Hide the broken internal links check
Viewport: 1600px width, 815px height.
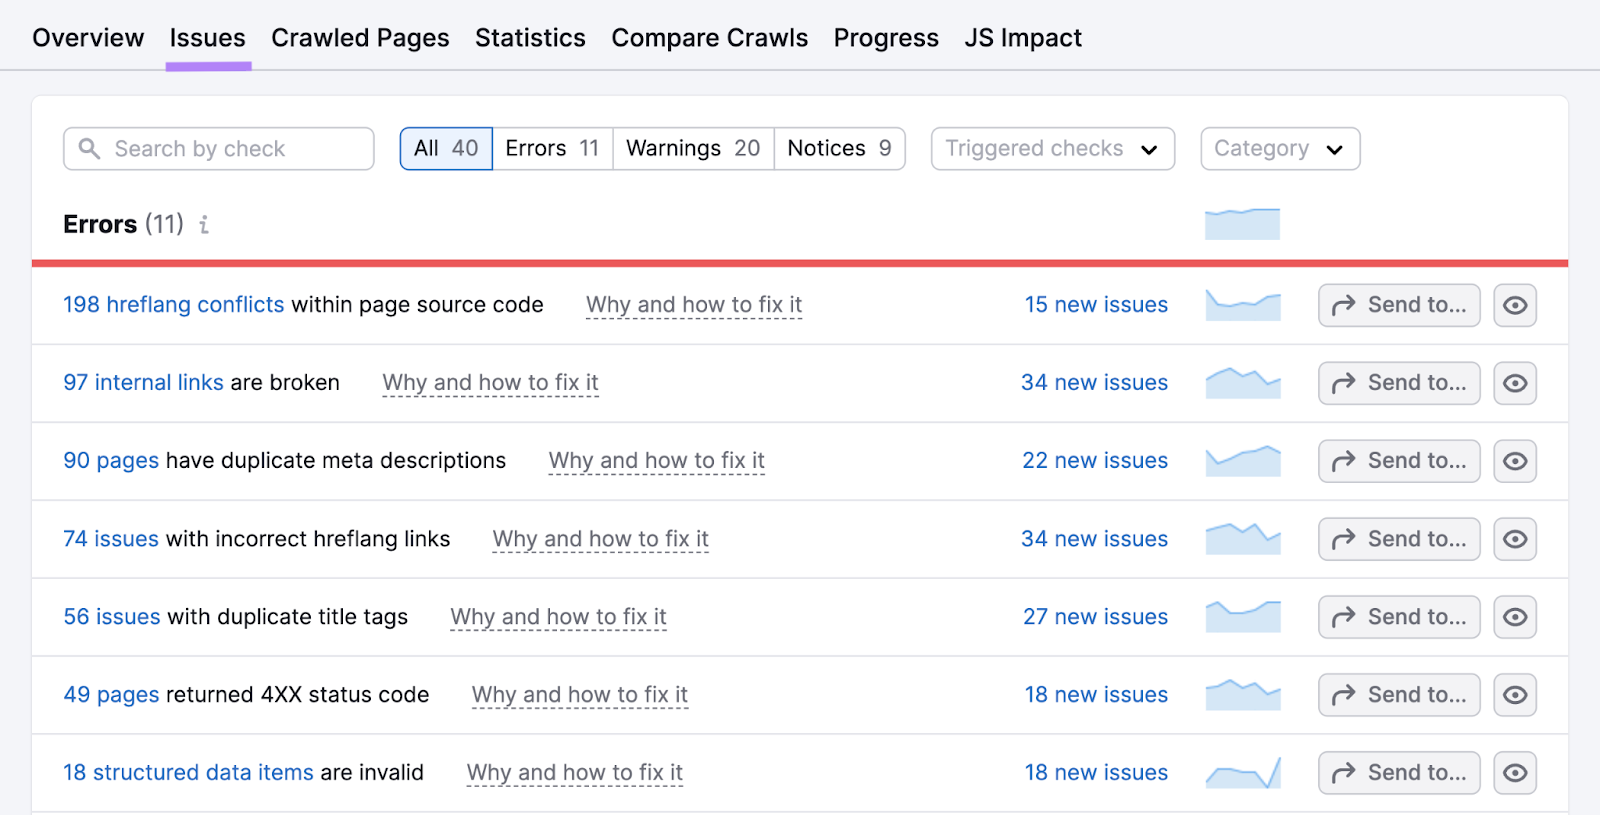point(1515,383)
